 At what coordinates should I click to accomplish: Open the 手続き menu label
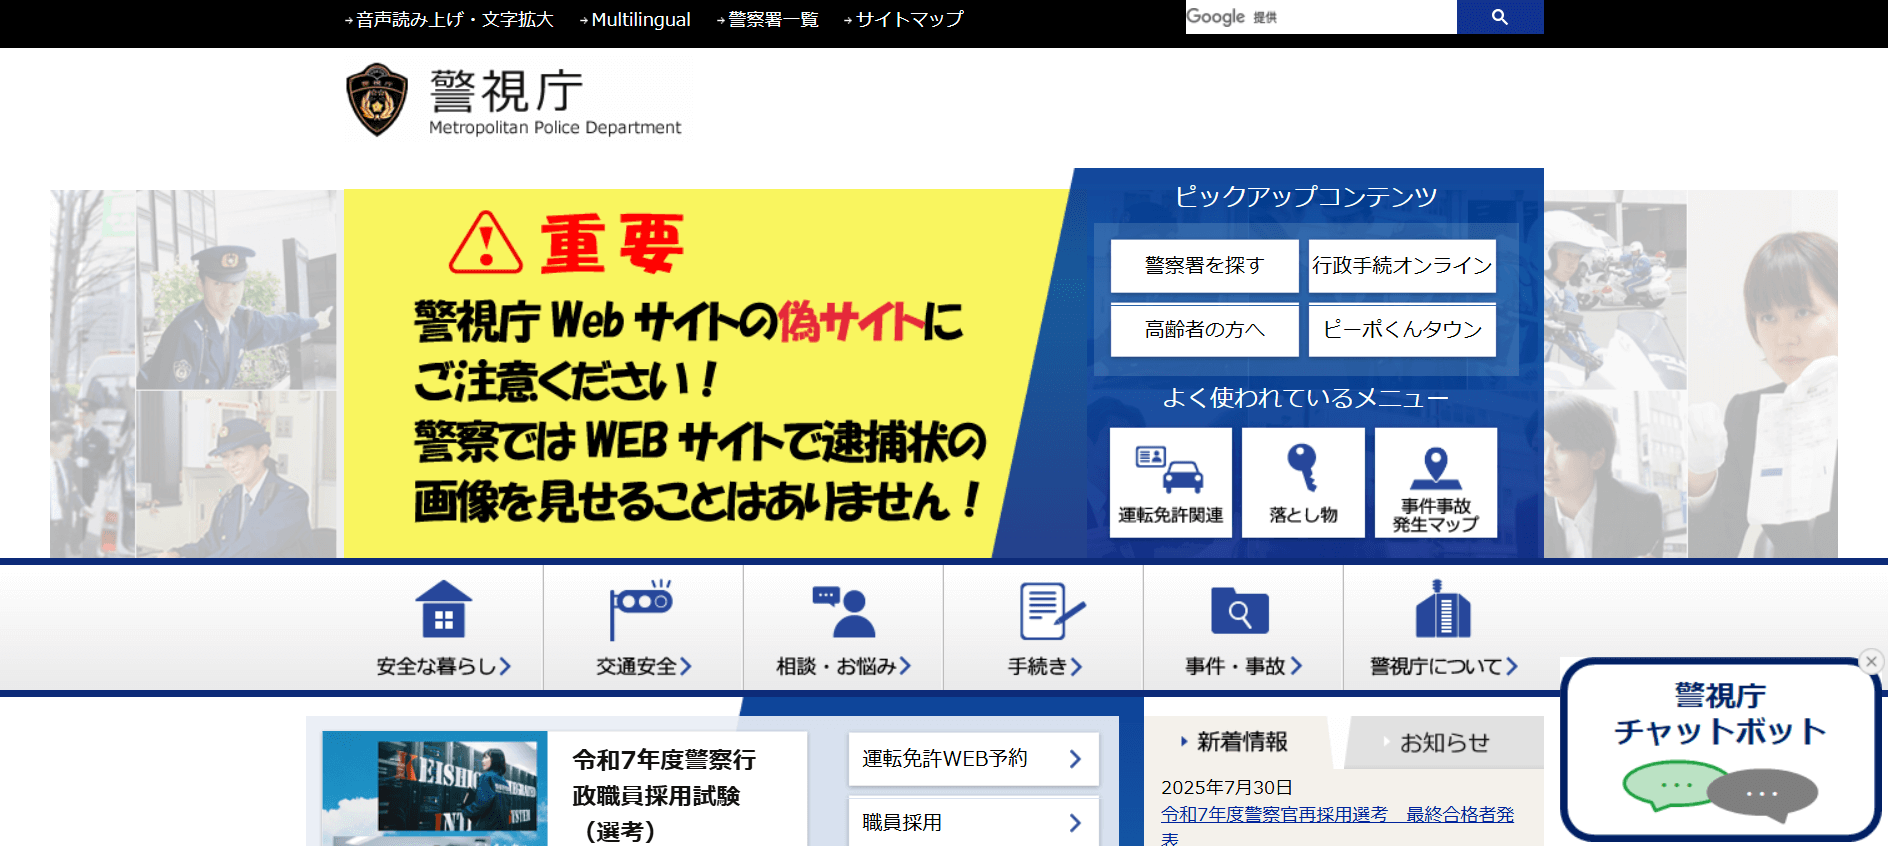coord(1044,666)
